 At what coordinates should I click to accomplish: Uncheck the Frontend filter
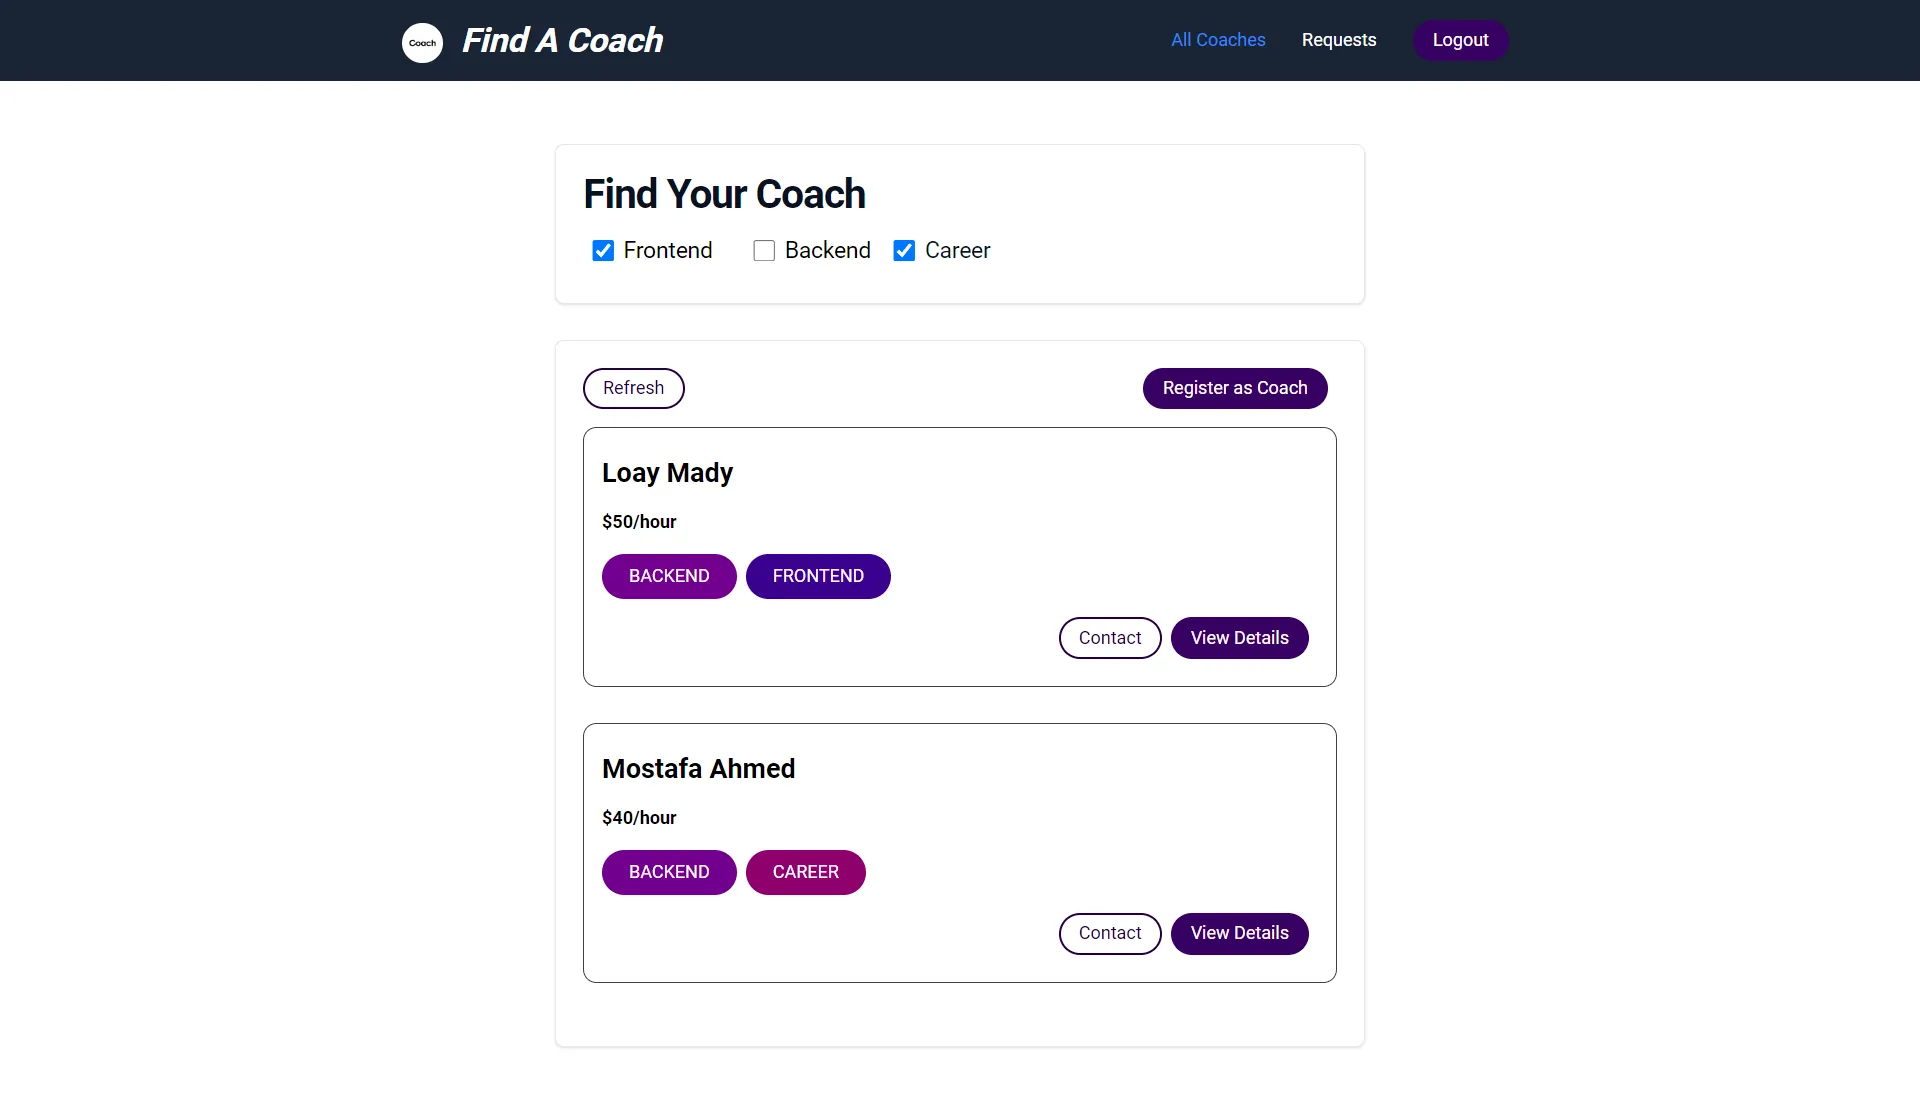[x=603, y=250]
